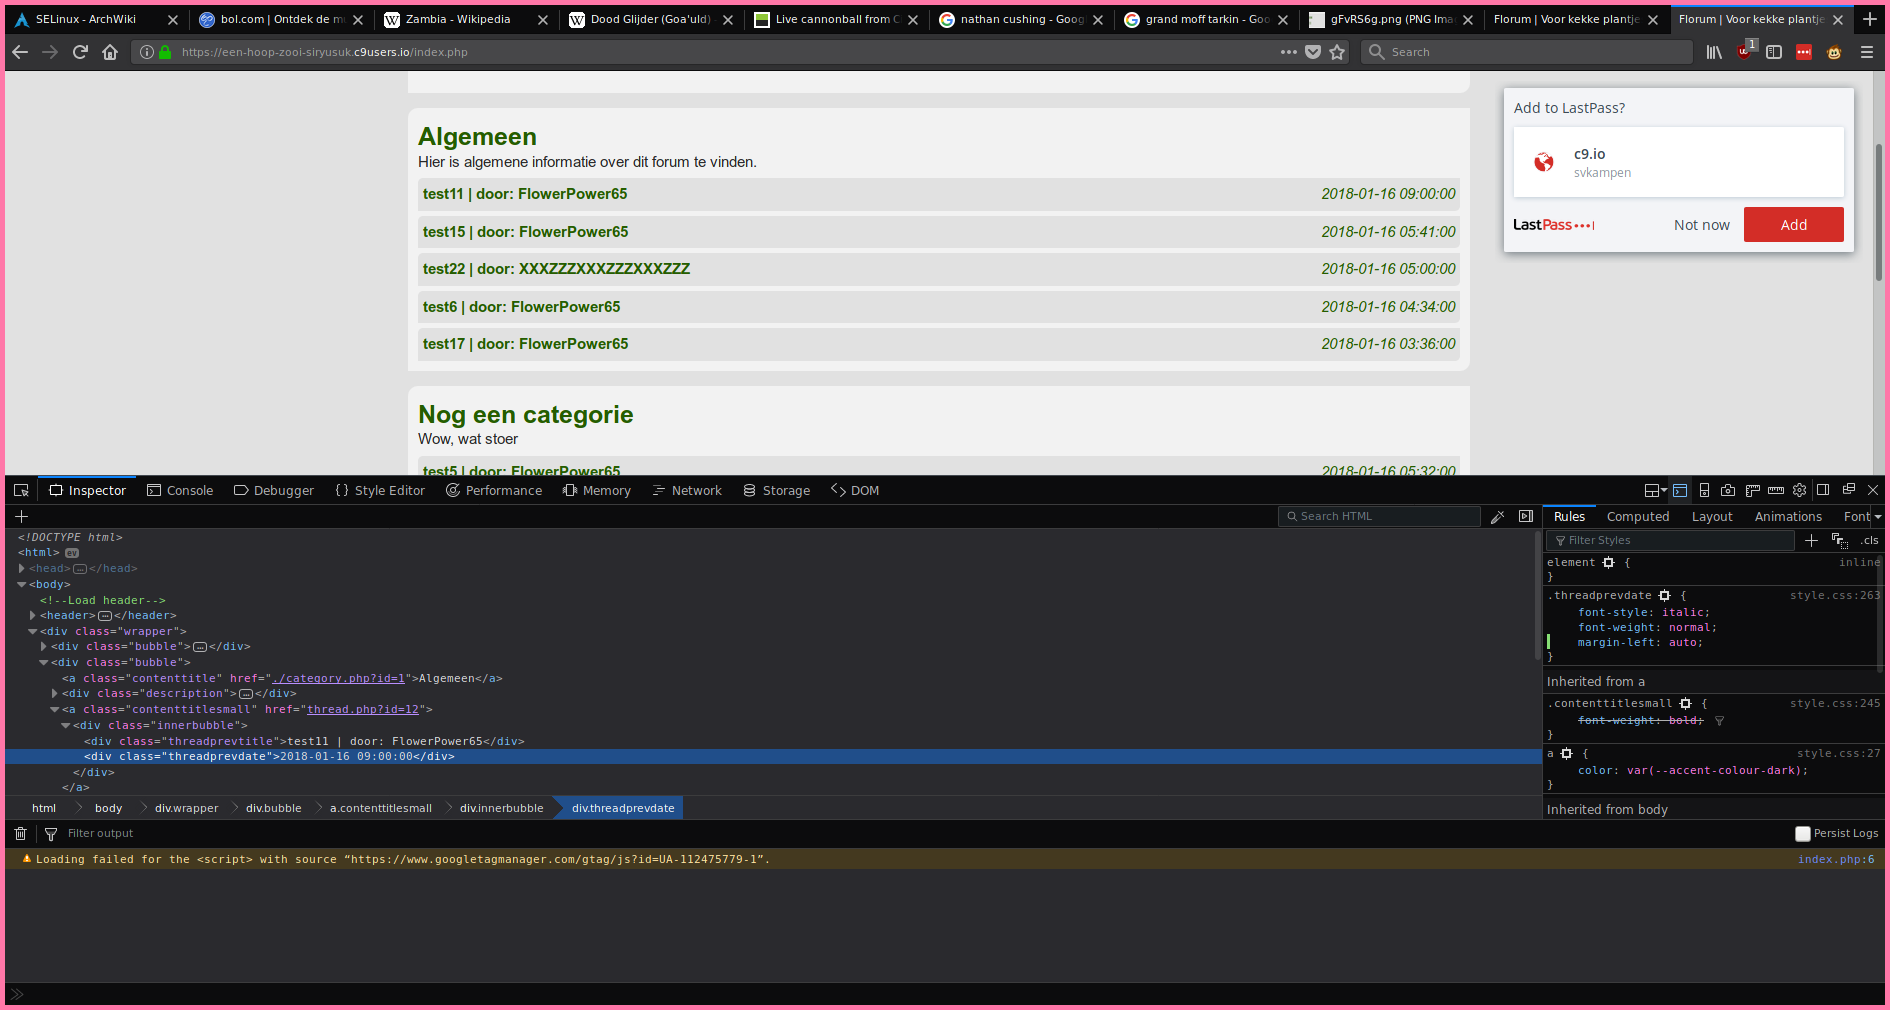Click the eyedropper color picker icon
The width and height of the screenshot is (1890, 1010).
[x=1497, y=517]
